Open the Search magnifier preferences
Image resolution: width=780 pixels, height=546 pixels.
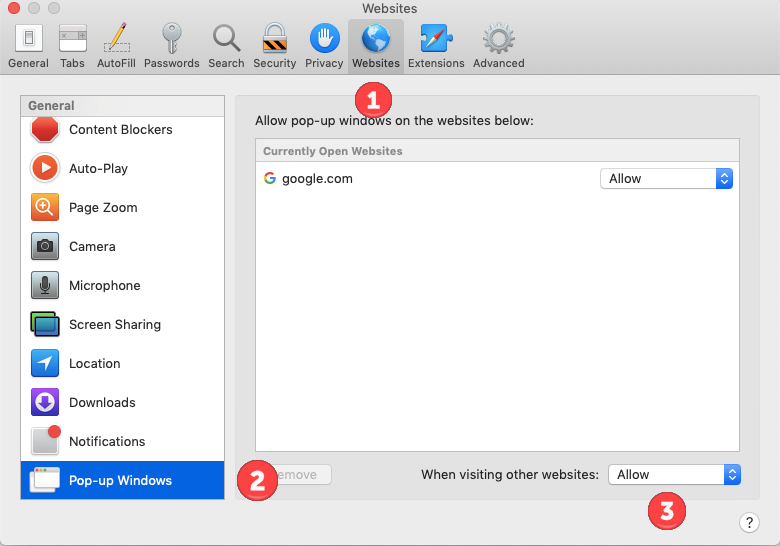(x=226, y=46)
